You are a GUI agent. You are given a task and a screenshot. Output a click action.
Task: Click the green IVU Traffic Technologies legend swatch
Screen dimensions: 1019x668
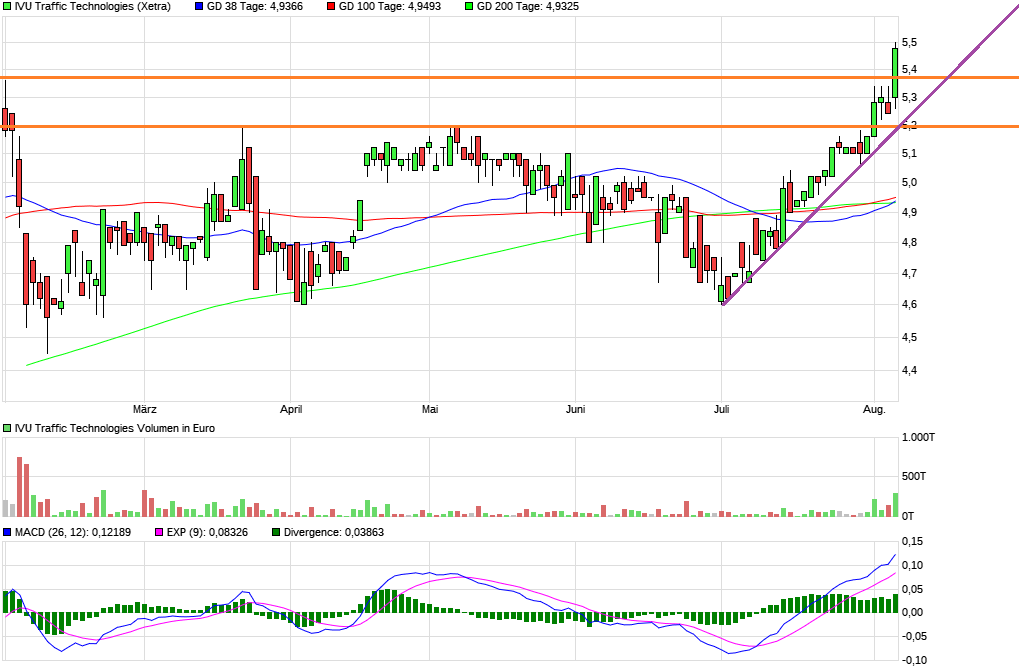pos(7,6)
